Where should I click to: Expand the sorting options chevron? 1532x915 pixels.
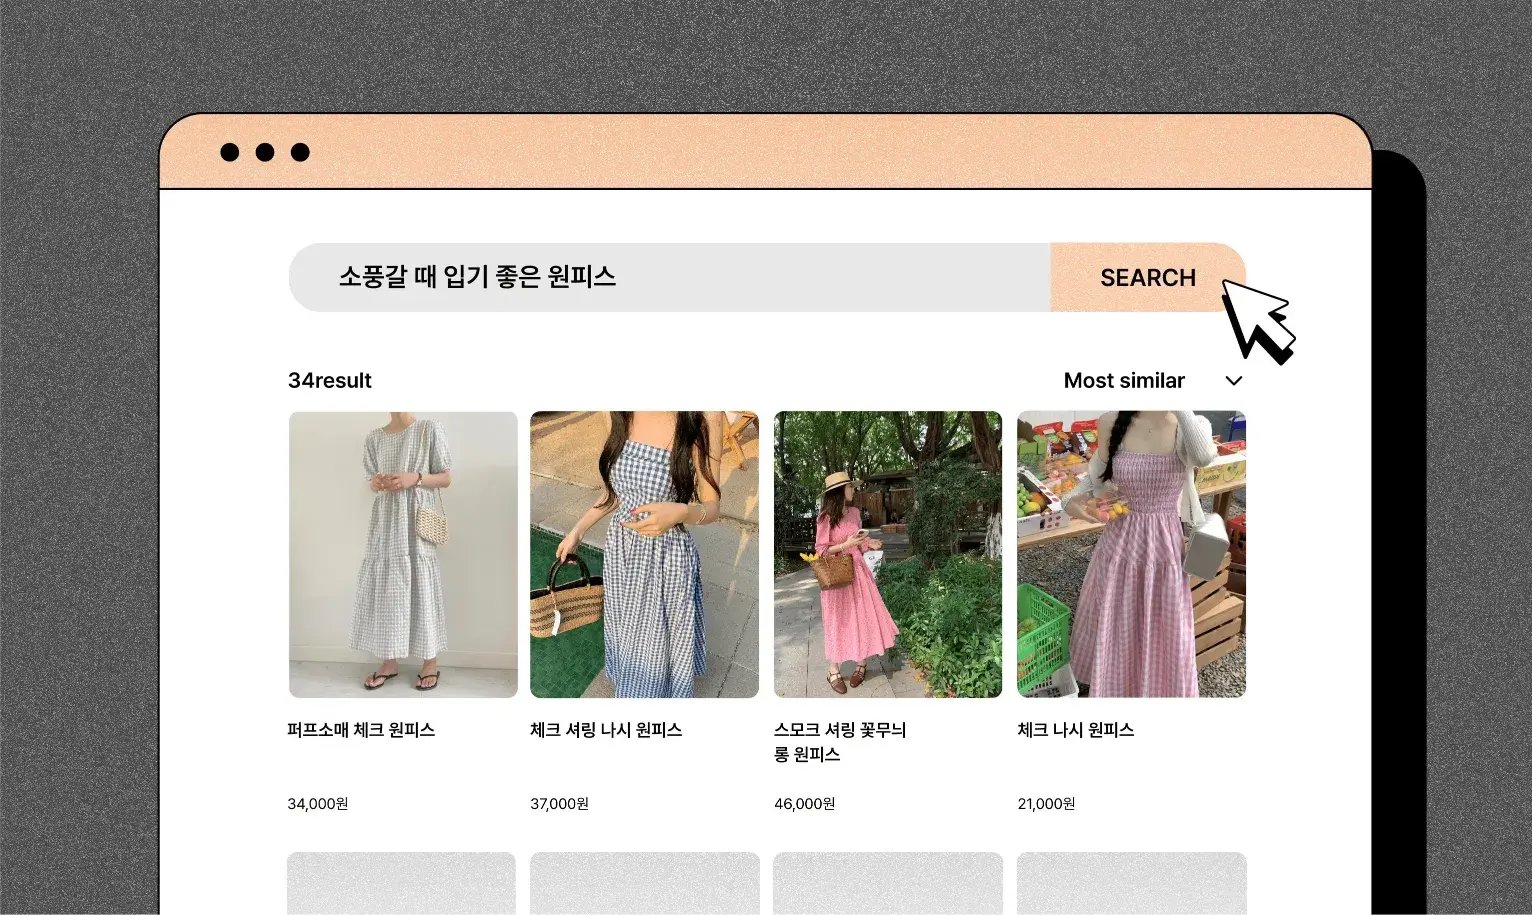click(x=1233, y=381)
